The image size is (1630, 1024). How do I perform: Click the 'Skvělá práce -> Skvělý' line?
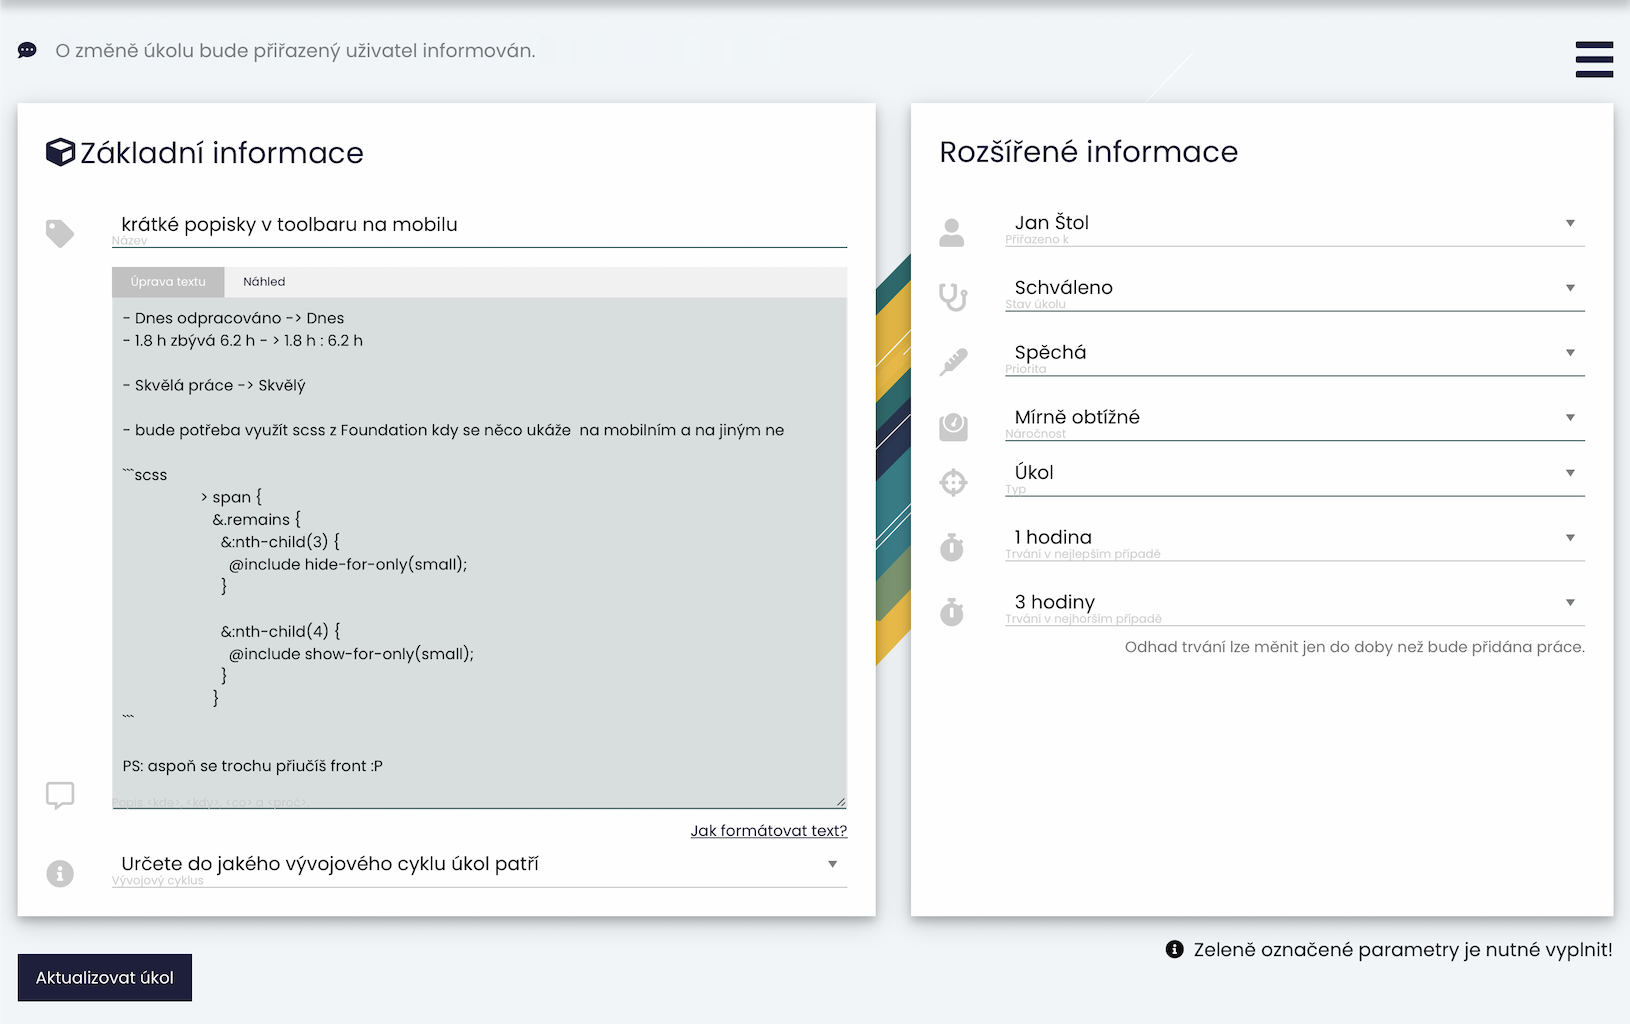point(214,386)
